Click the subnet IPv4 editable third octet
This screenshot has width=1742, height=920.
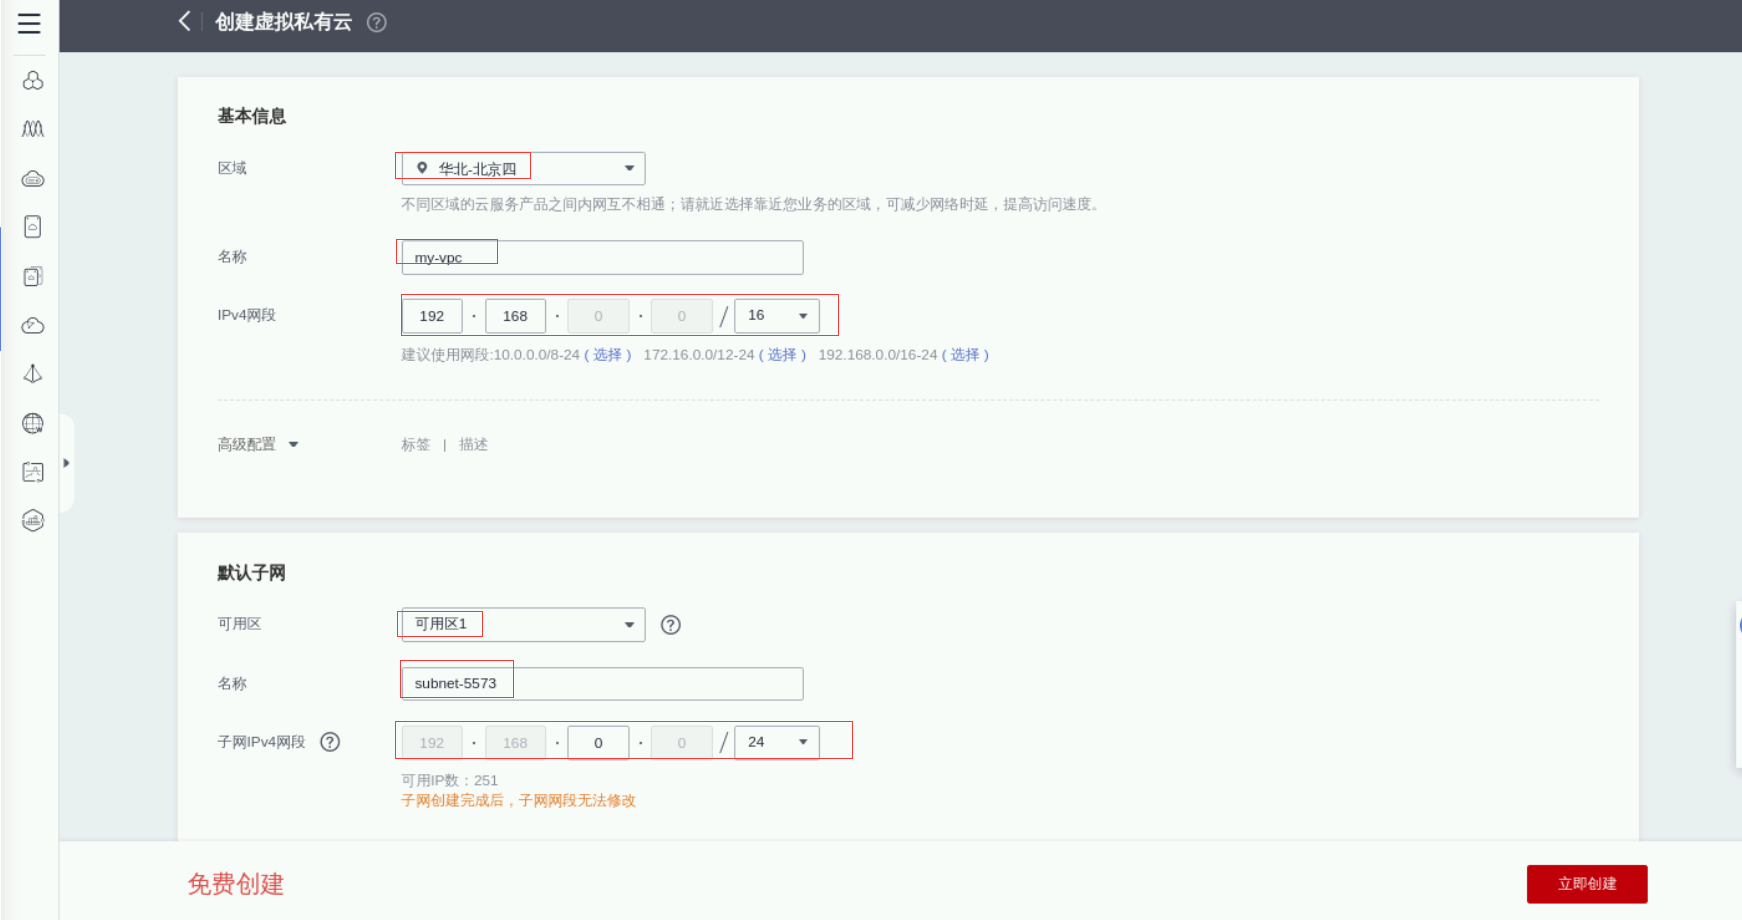tap(598, 743)
